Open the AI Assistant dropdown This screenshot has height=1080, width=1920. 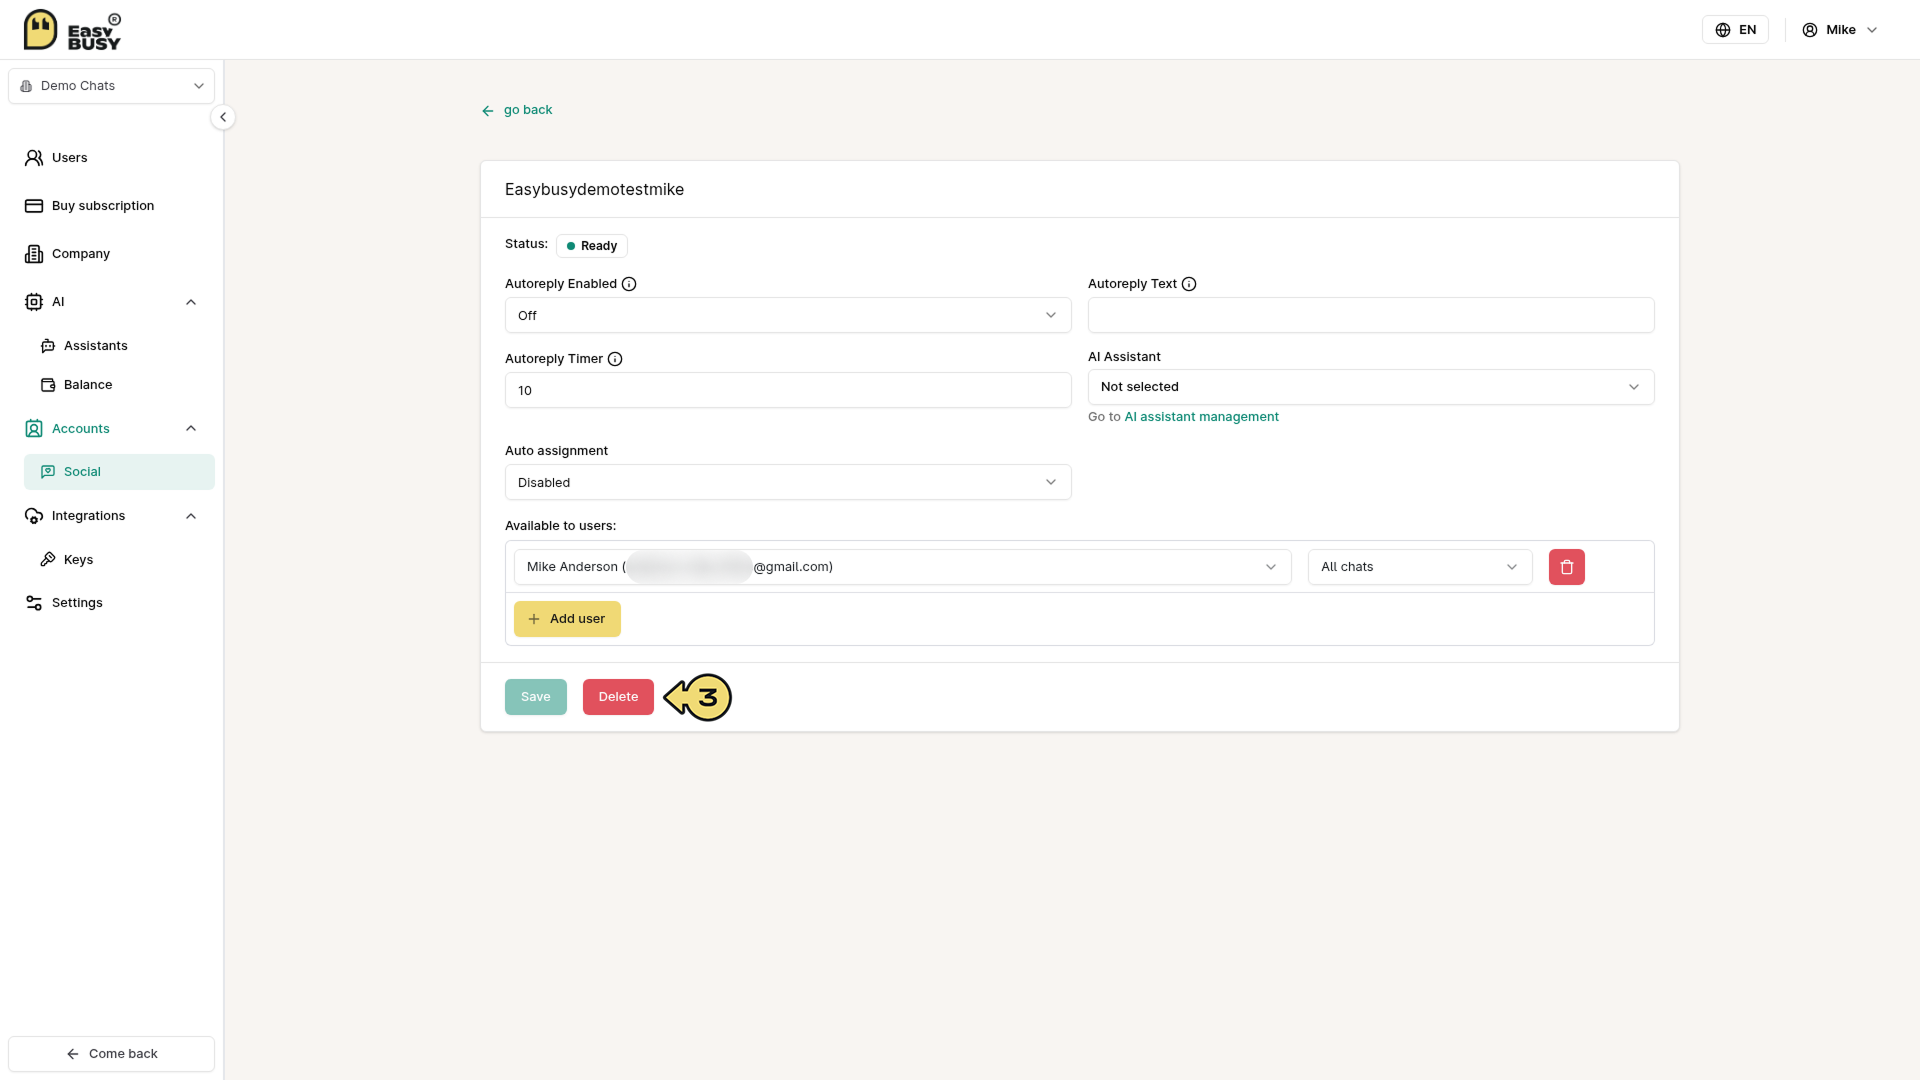1371,387
